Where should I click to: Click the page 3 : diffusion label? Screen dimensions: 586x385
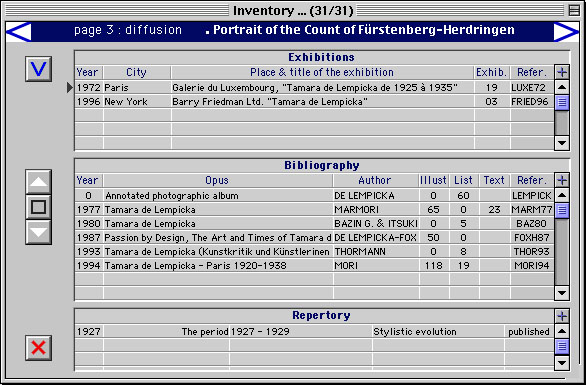pos(128,30)
